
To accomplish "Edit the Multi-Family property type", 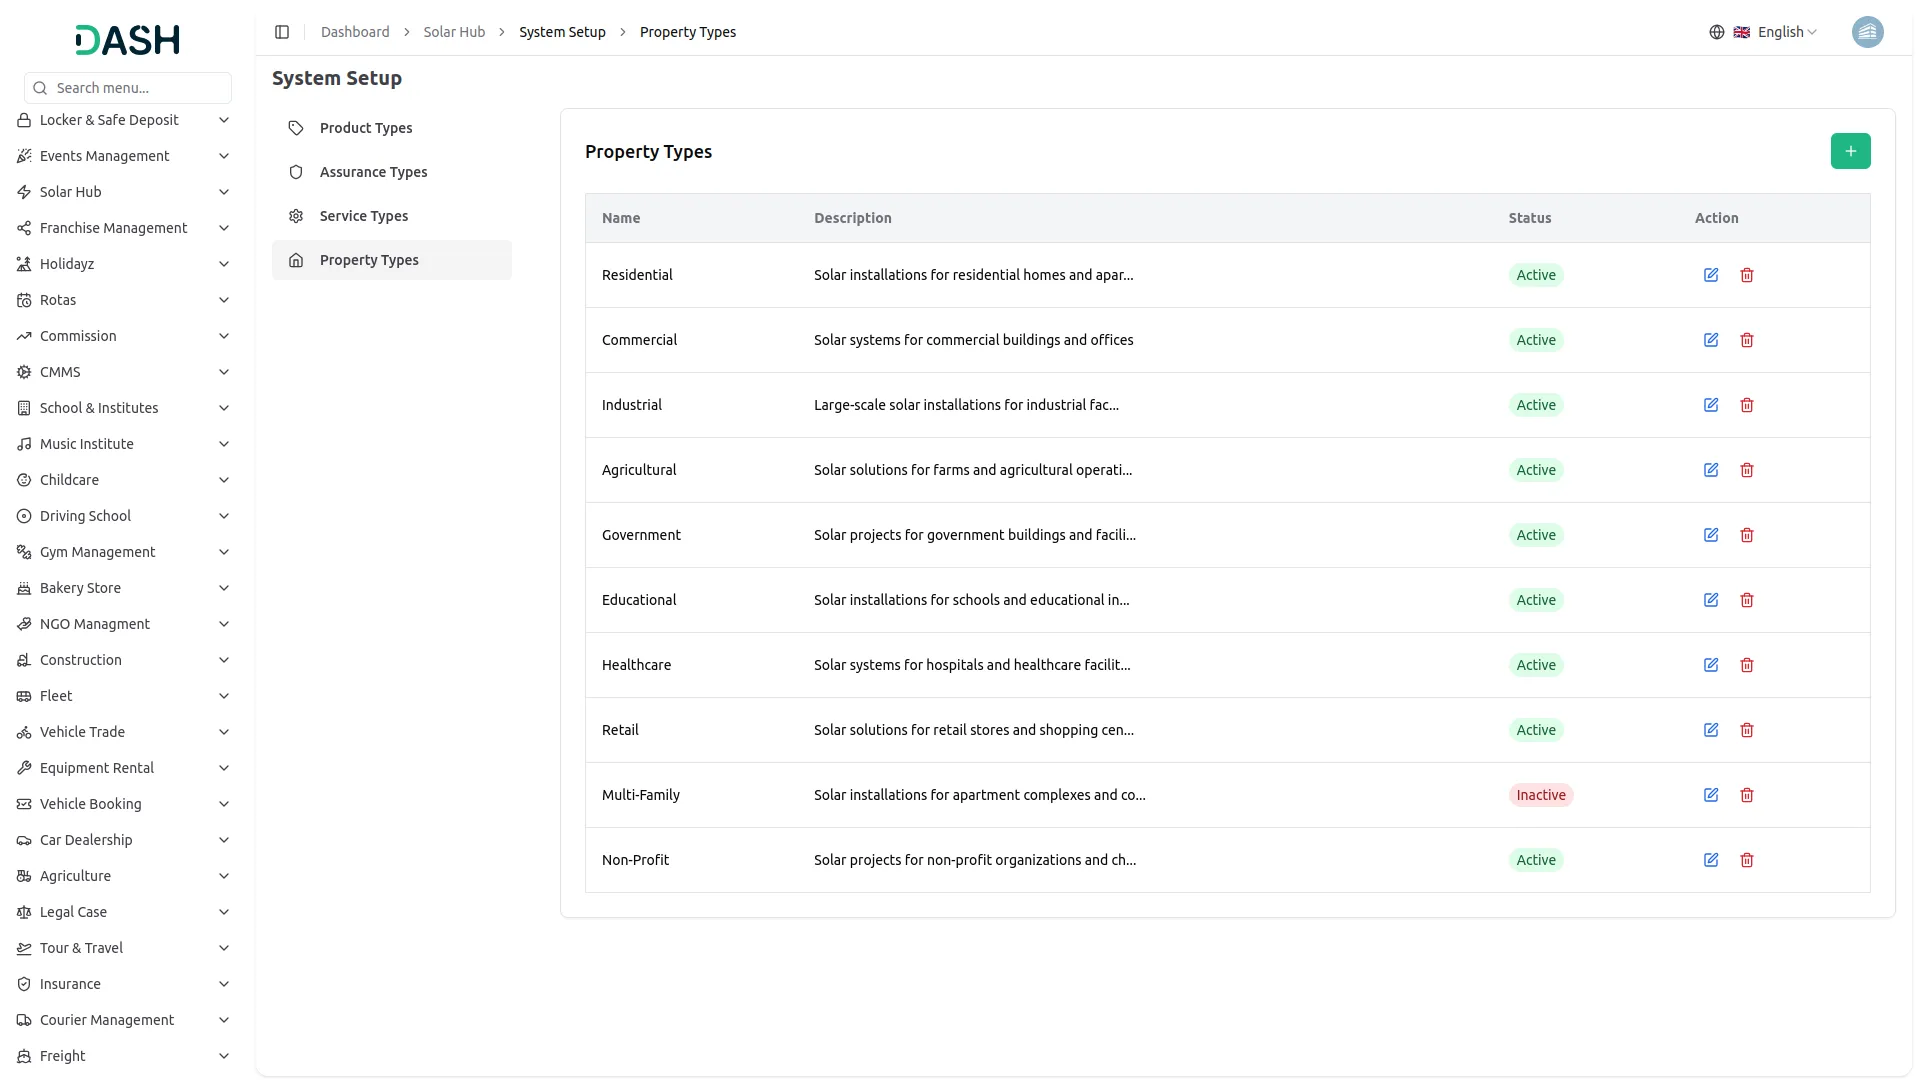I will click(1711, 795).
